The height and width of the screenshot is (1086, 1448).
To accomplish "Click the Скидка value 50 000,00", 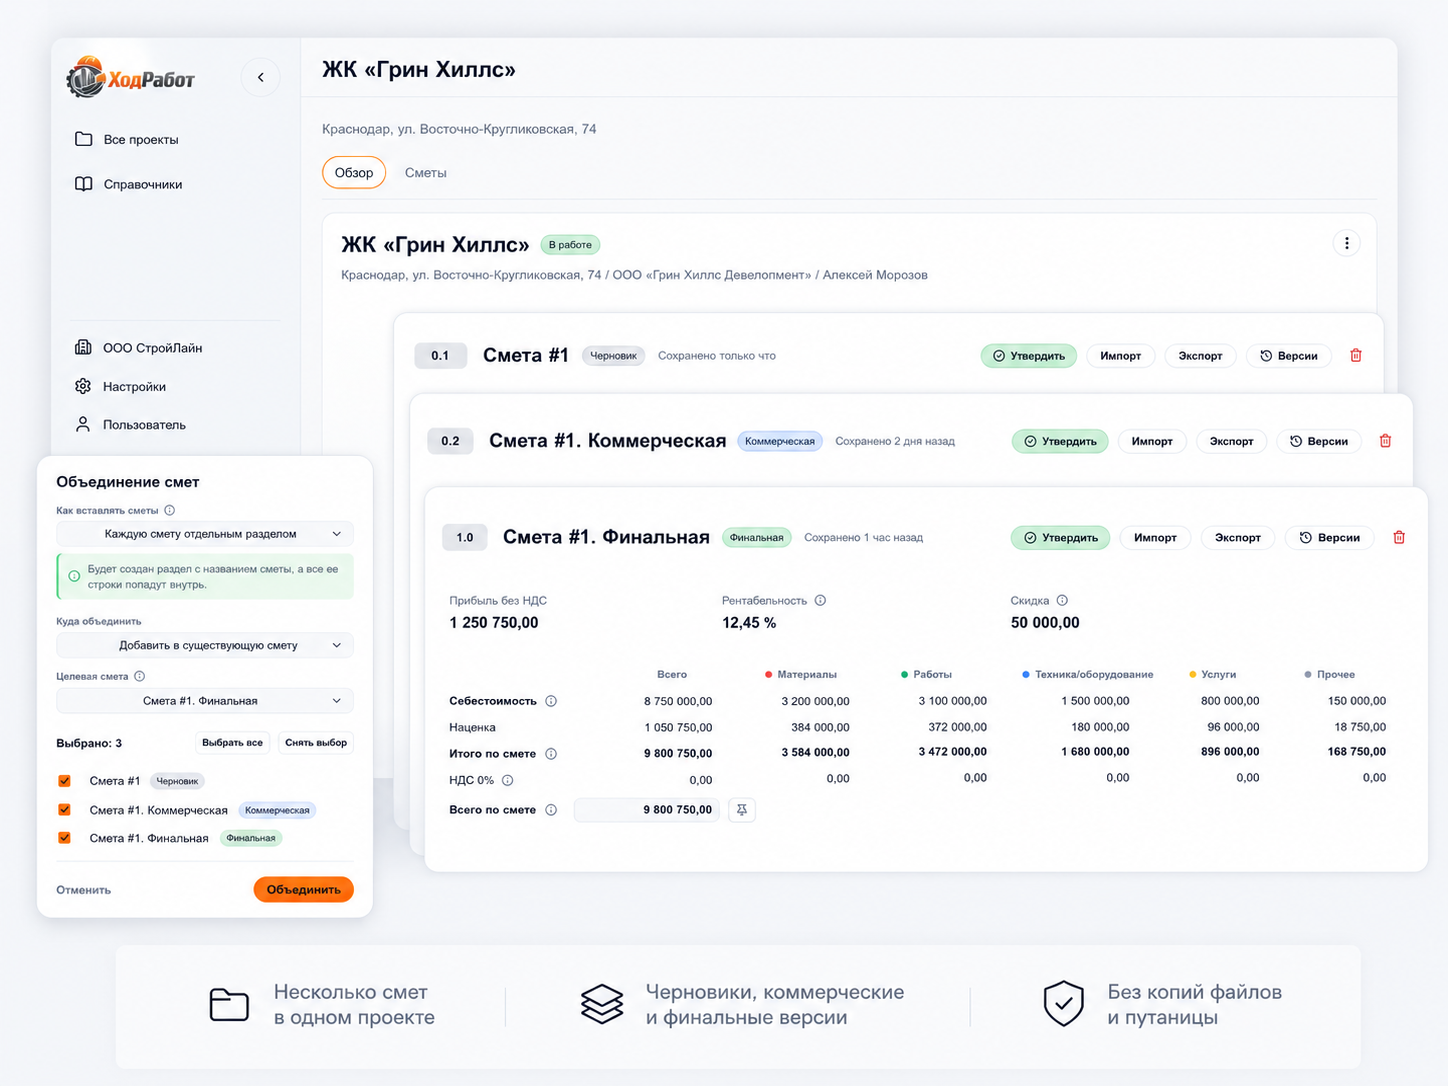I will coord(1045,623).
